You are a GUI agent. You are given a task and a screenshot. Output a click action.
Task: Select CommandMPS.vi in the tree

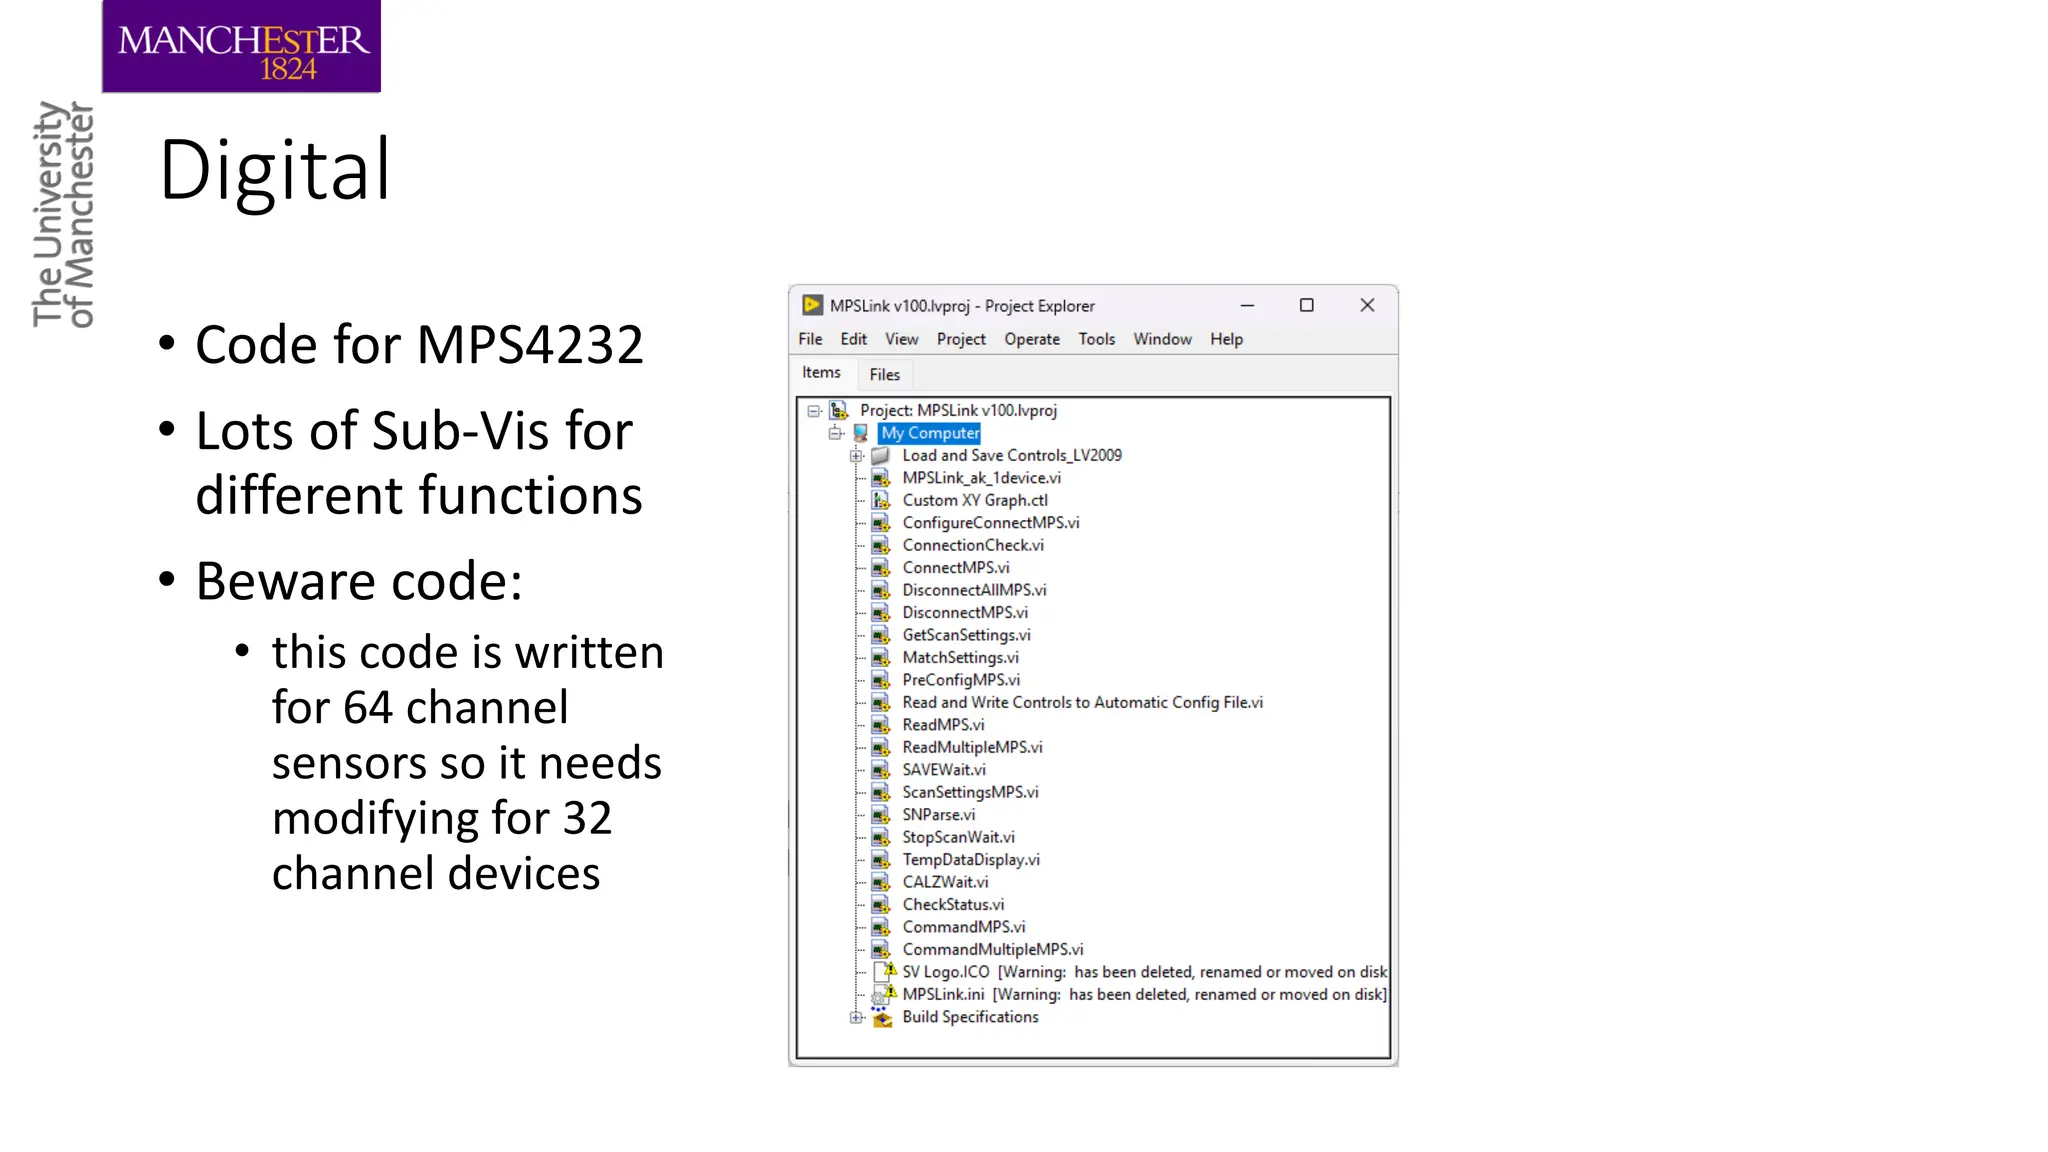pos(963,927)
